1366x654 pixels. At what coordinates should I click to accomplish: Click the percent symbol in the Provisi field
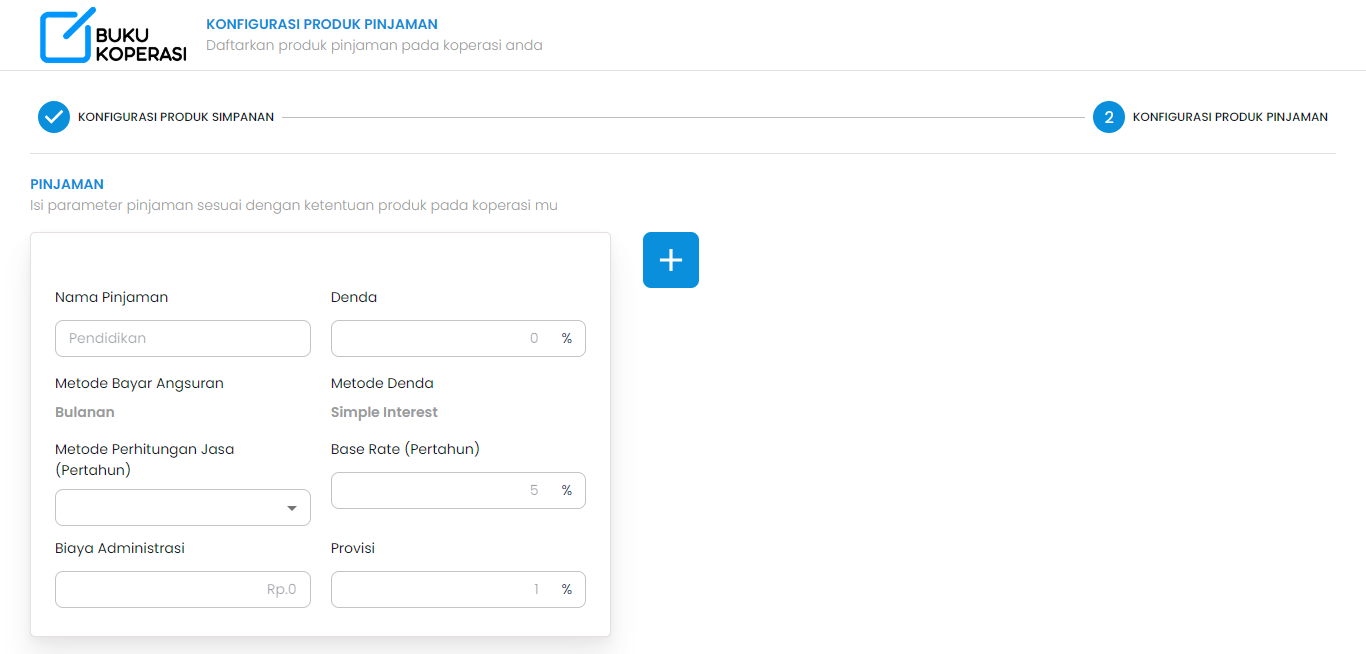pos(567,589)
